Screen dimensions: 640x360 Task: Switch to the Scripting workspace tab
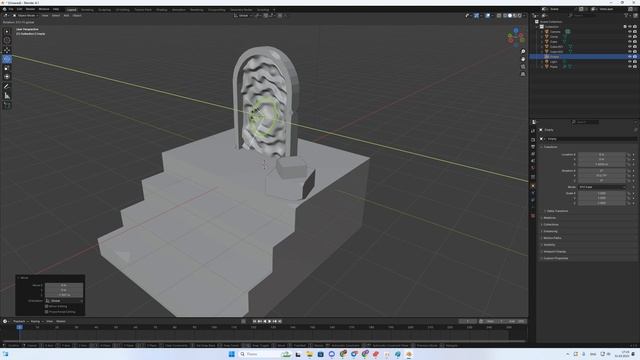(263, 9)
